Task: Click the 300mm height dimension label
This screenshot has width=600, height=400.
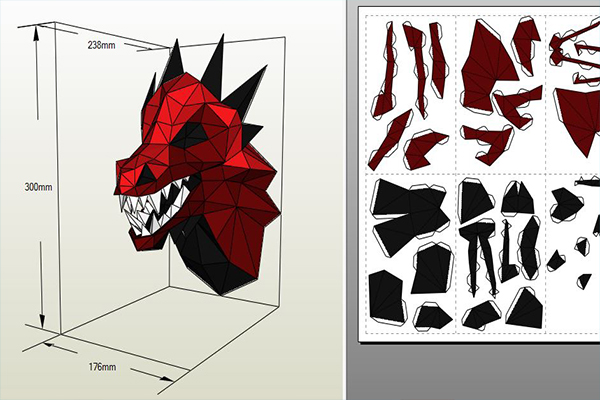Action: (38, 188)
